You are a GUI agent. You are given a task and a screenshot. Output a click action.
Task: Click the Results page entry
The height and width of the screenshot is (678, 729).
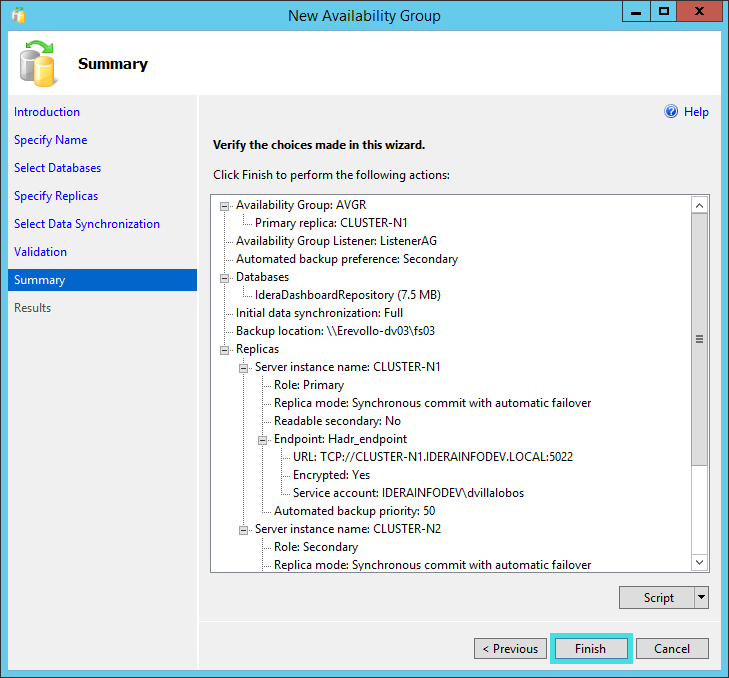(x=33, y=308)
